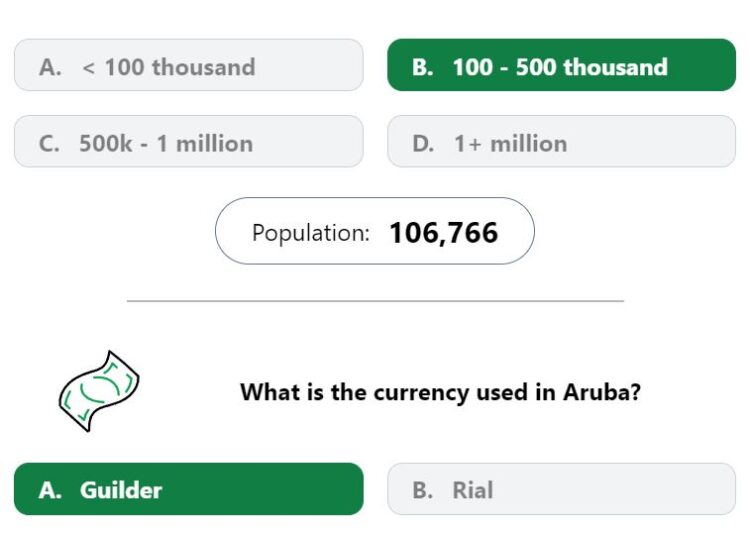Choose the "100 - 500 thousand" answer
750x536 pixels.
click(x=562, y=65)
